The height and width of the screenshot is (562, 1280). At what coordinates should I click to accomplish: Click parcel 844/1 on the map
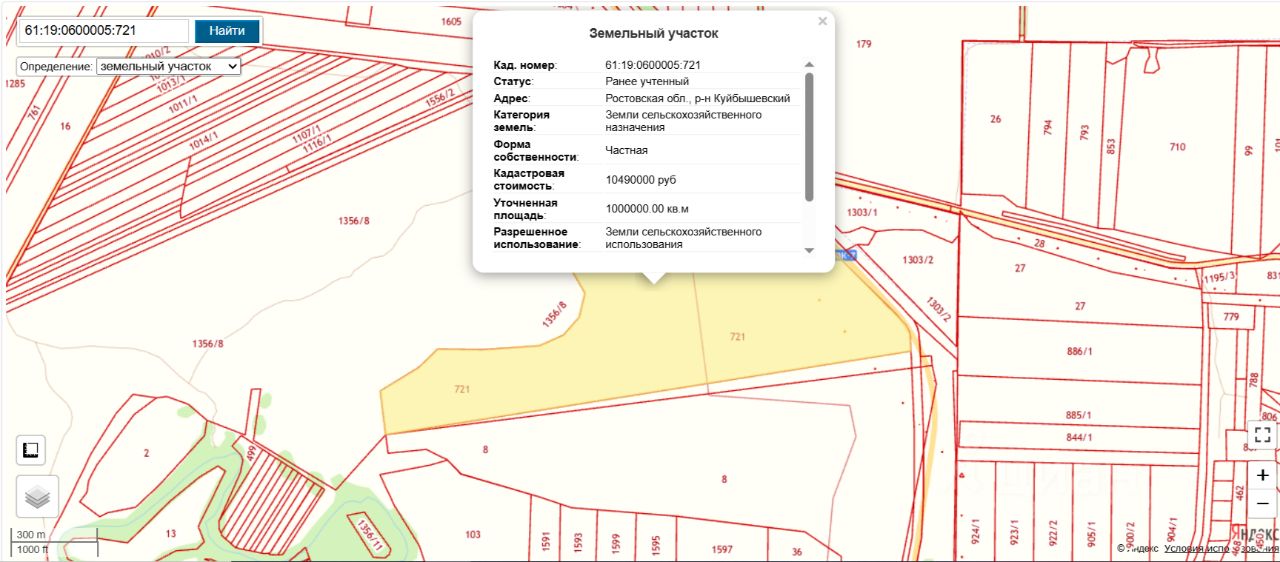(1078, 437)
